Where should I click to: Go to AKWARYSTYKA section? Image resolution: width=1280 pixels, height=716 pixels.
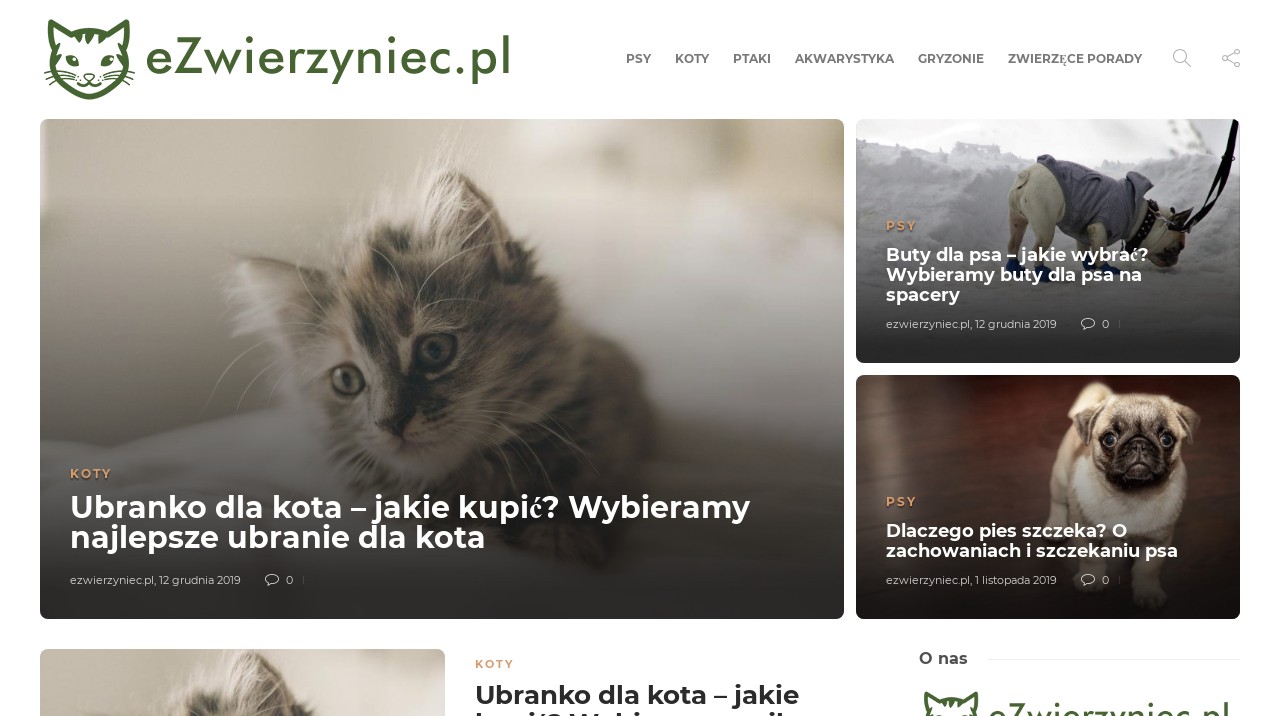click(844, 59)
